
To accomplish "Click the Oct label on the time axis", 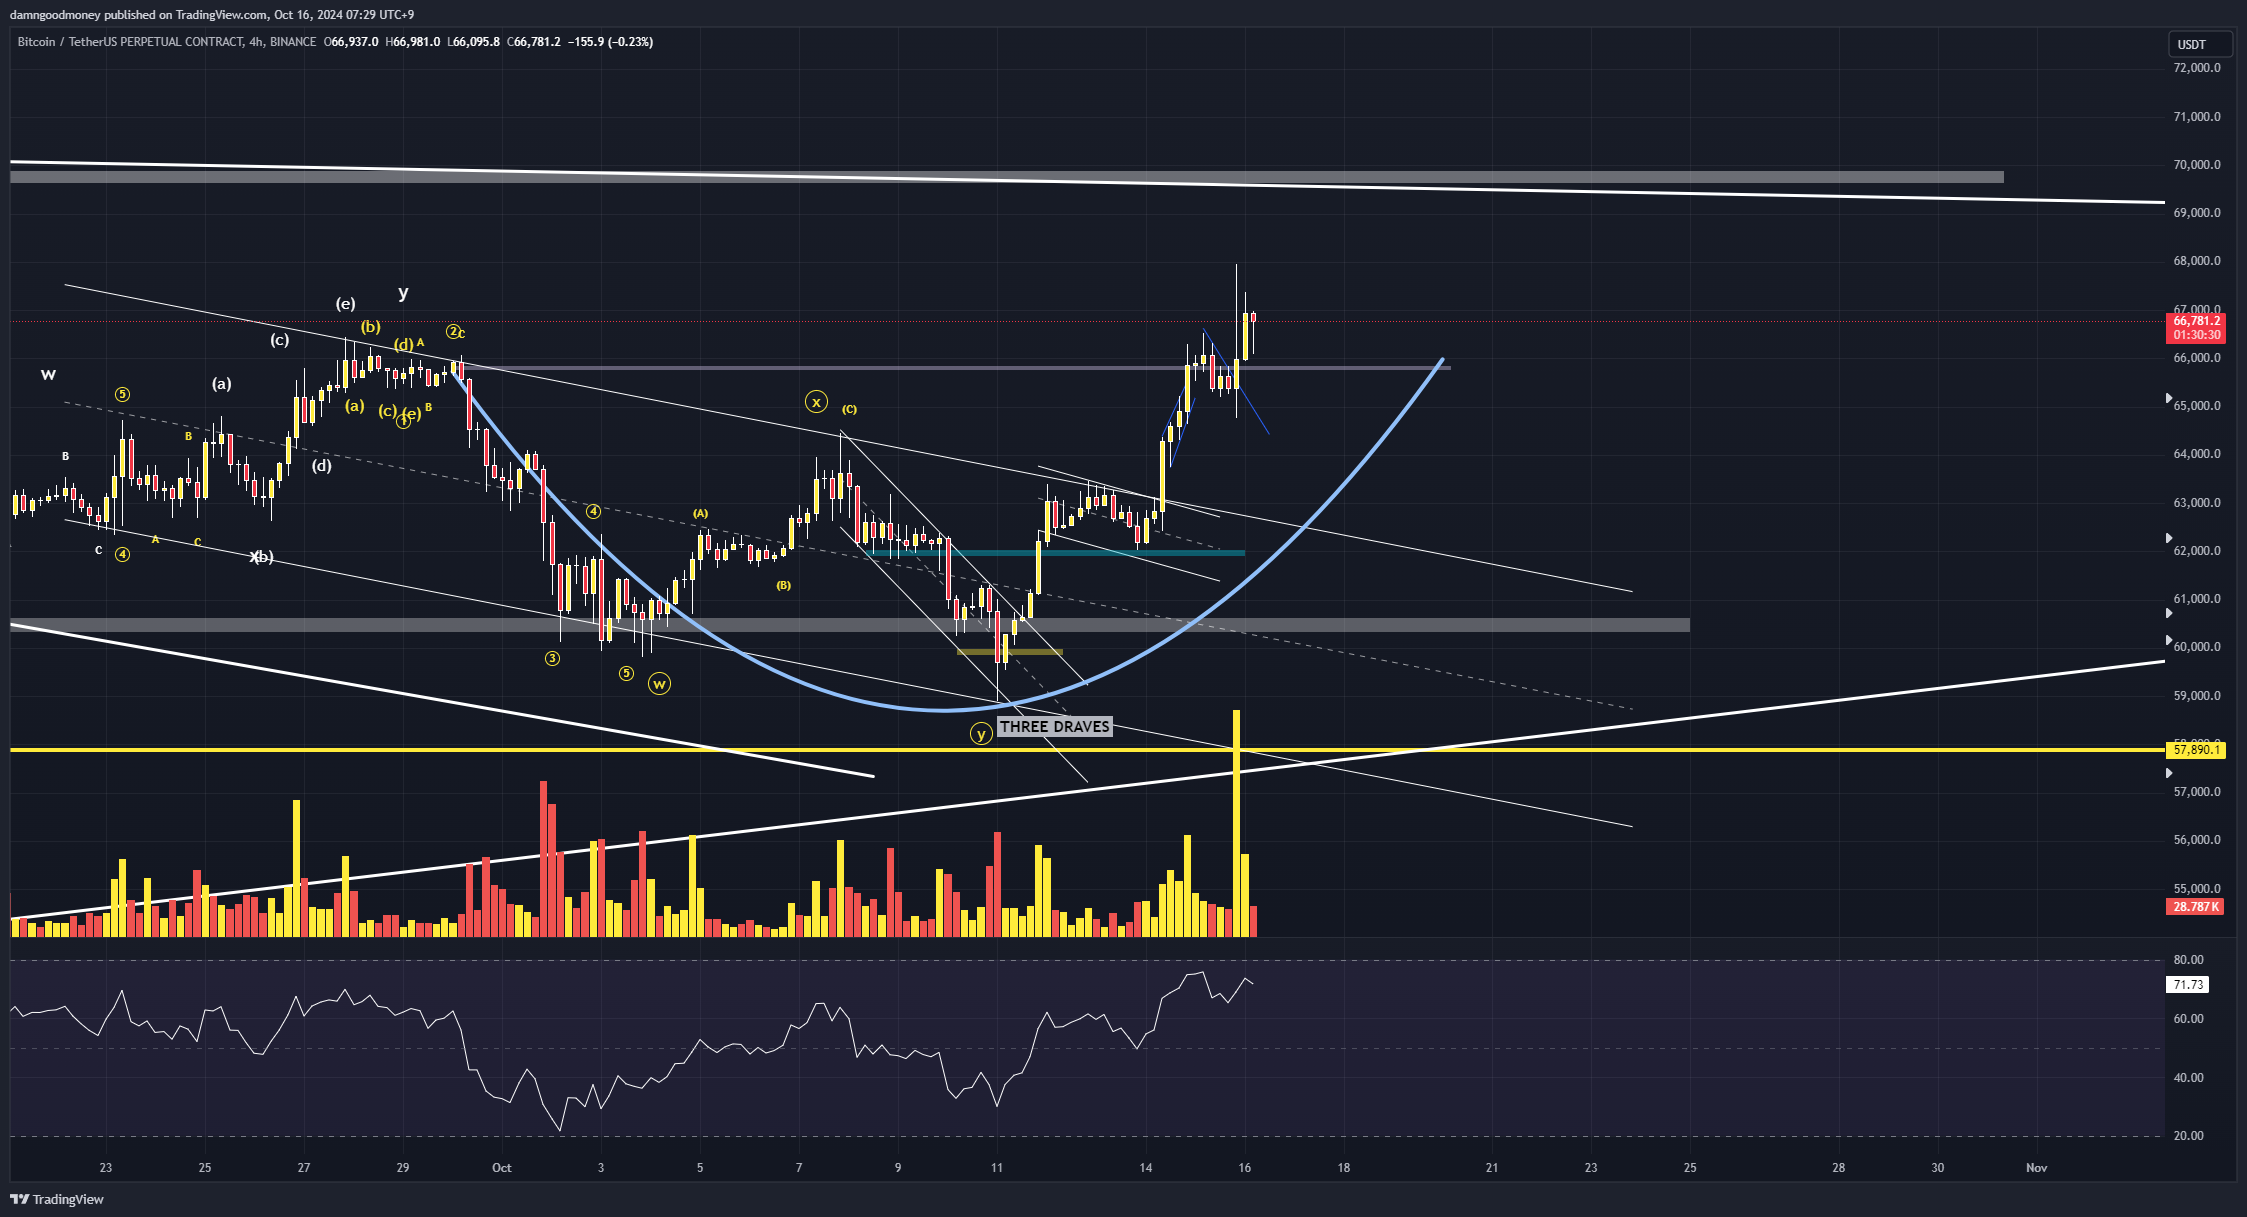I will tap(500, 1167).
